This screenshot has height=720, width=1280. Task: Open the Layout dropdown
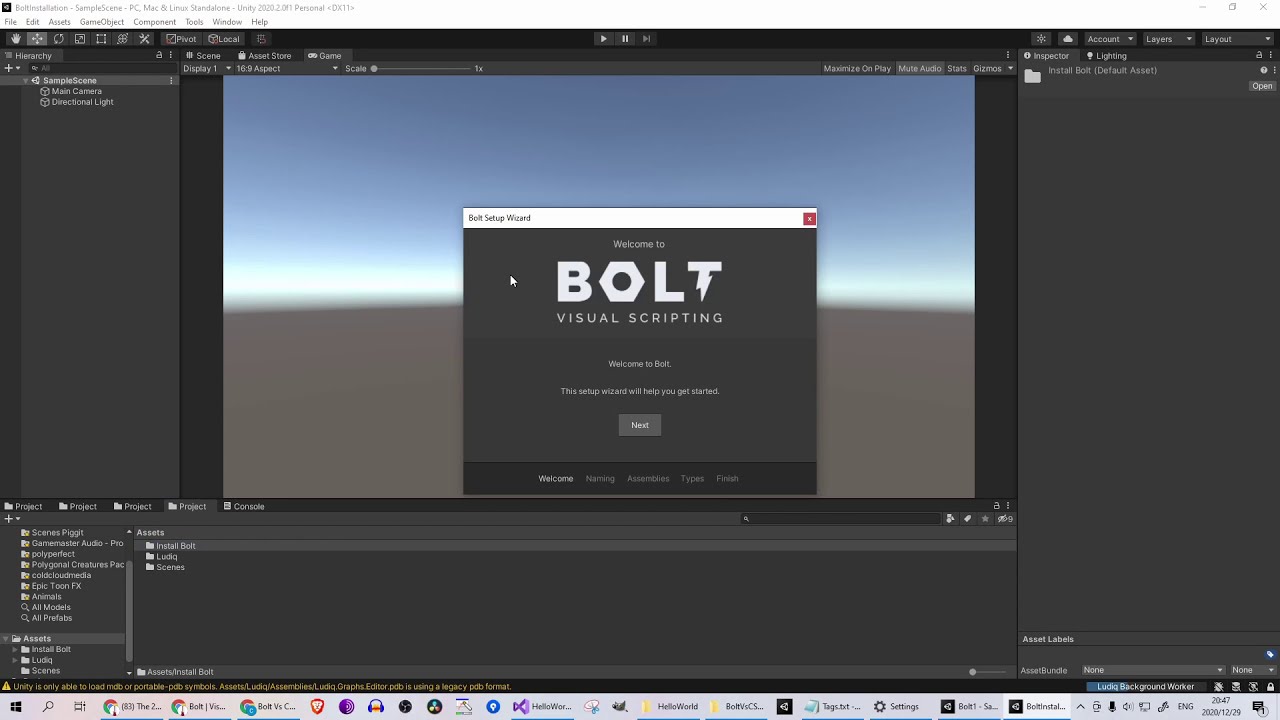click(x=1237, y=39)
